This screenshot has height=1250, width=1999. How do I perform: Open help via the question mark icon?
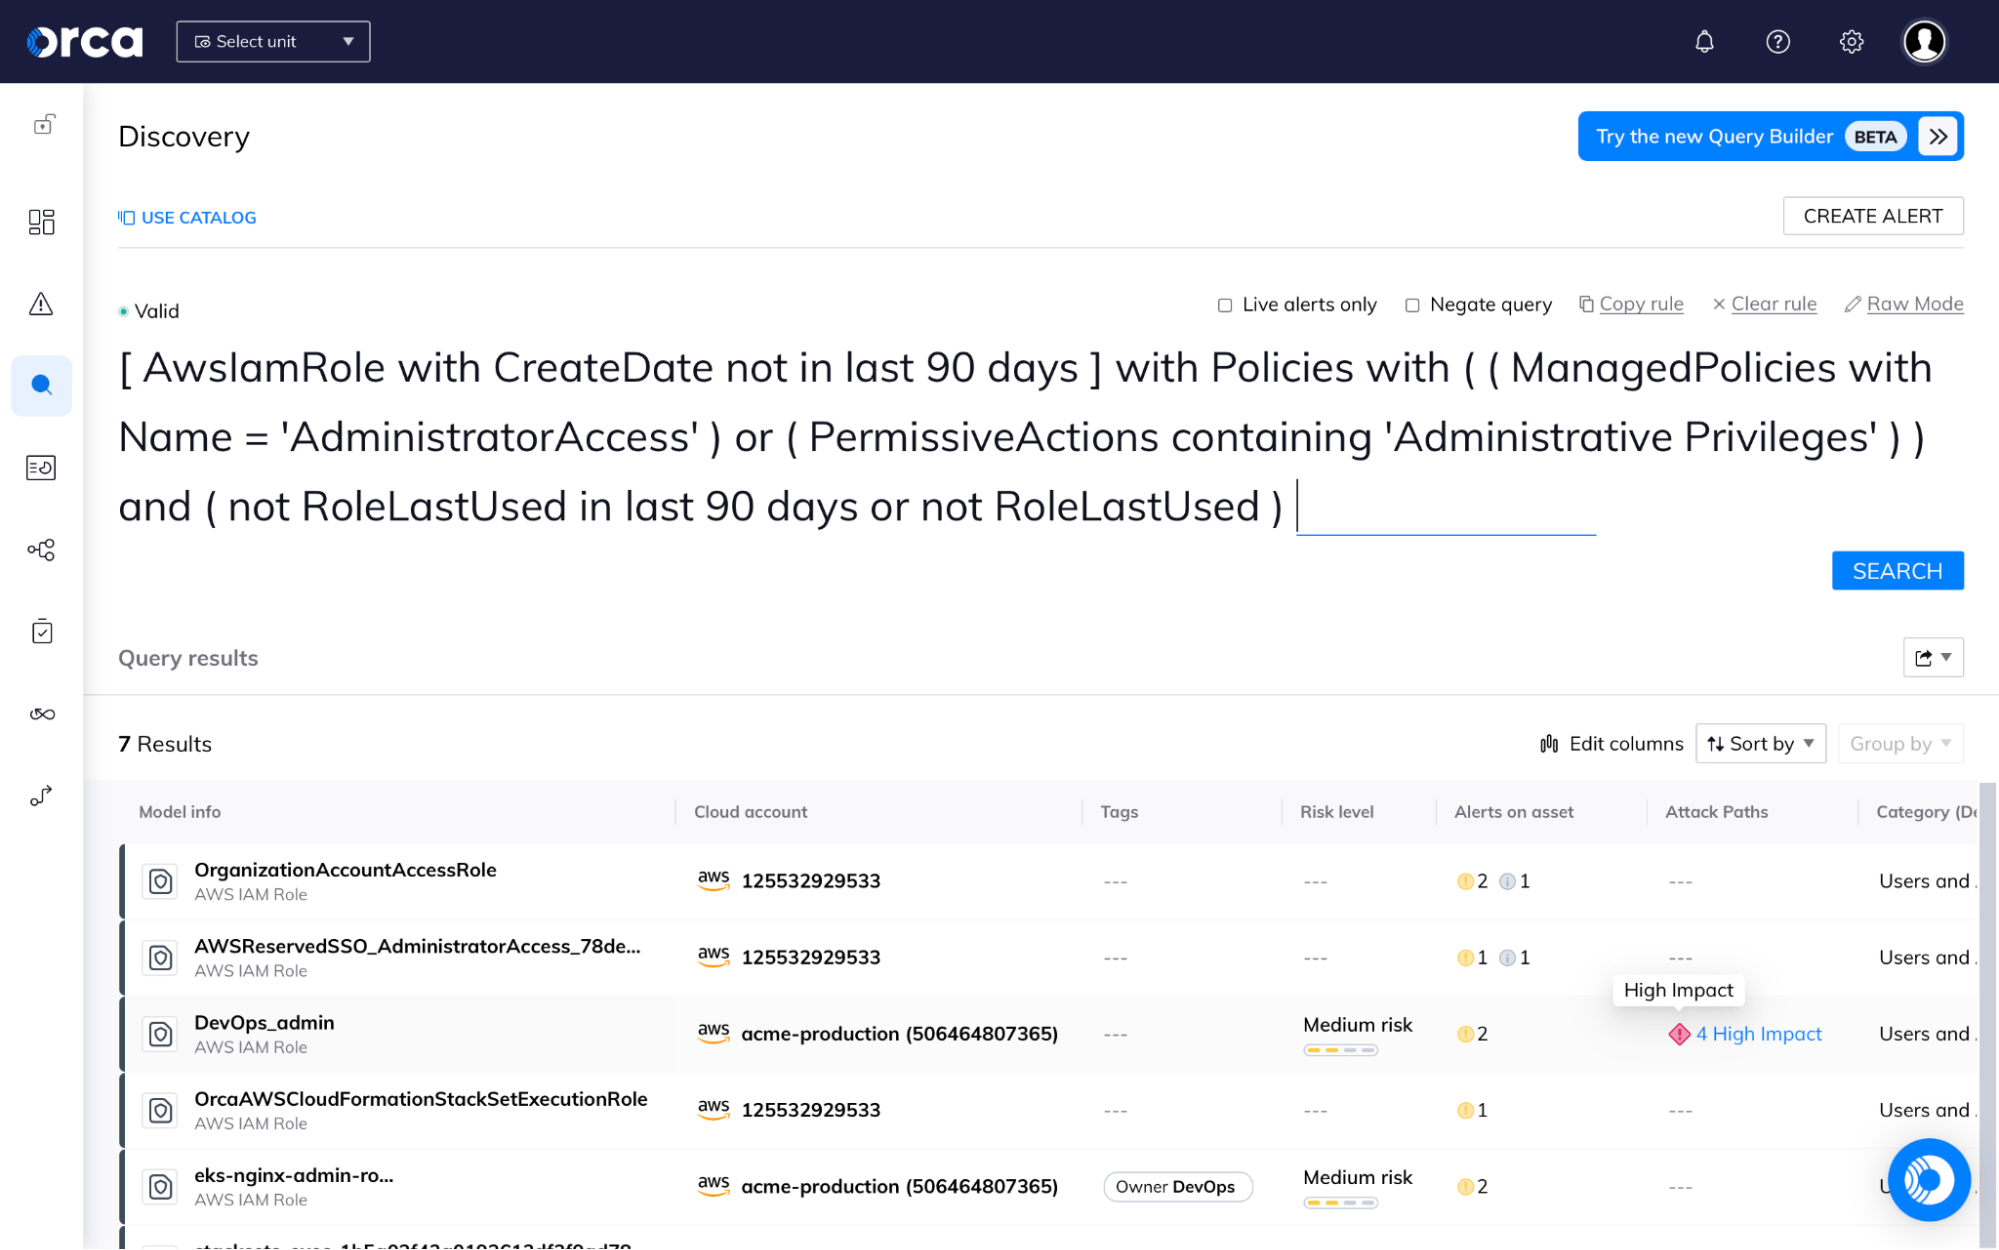click(x=1777, y=42)
